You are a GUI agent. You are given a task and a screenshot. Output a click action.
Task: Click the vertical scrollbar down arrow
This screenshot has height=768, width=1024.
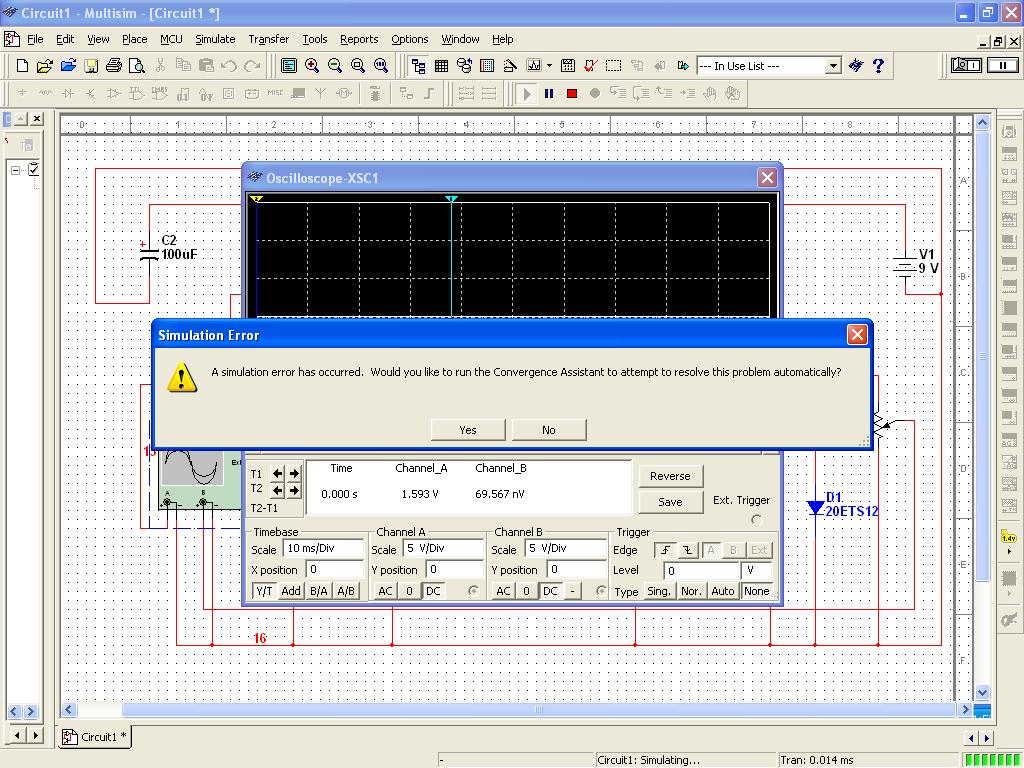[x=983, y=692]
